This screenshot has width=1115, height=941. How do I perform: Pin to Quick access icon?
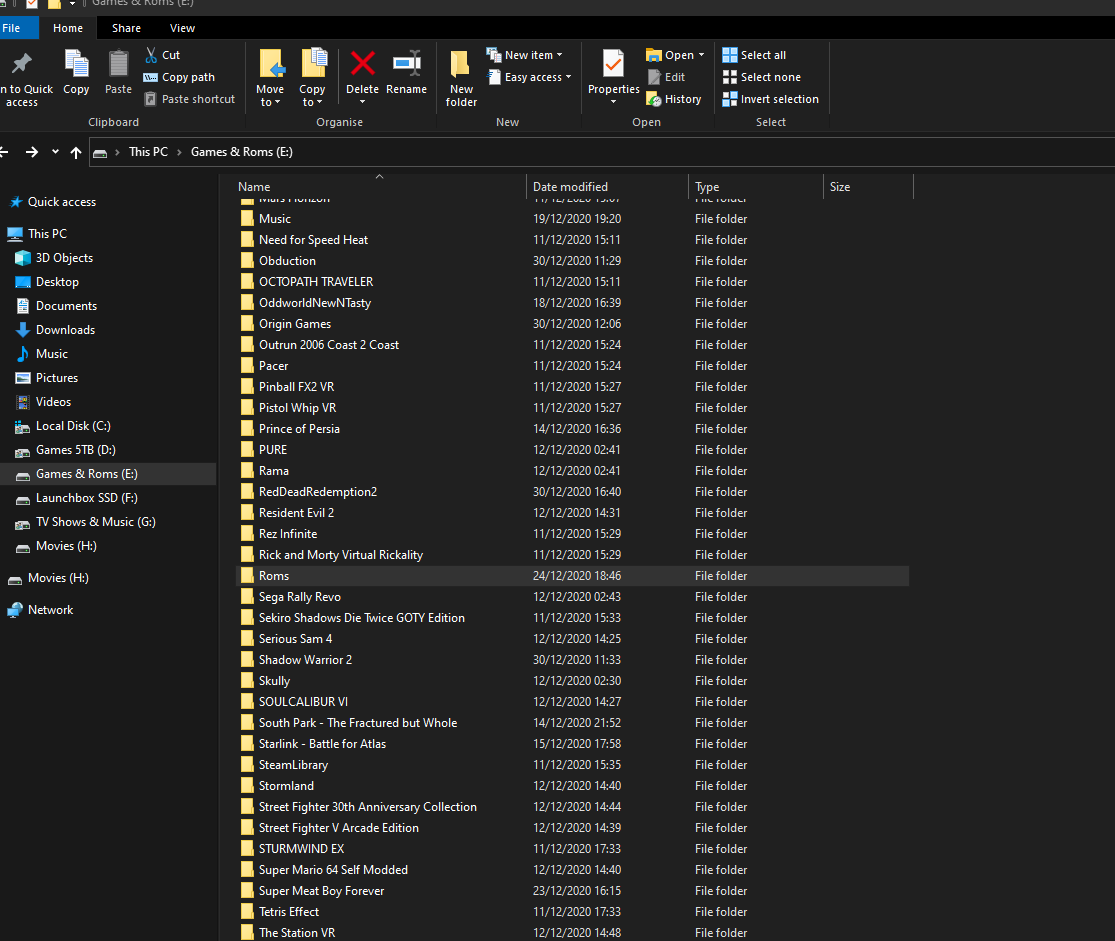[x=22, y=63]
